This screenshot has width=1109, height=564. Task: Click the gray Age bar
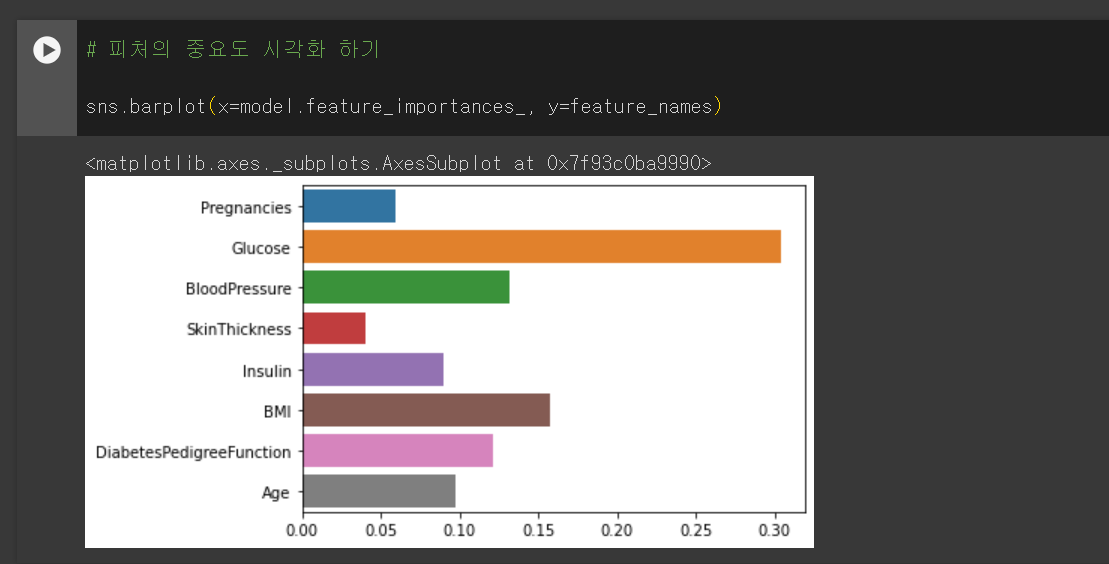(379, 491)
